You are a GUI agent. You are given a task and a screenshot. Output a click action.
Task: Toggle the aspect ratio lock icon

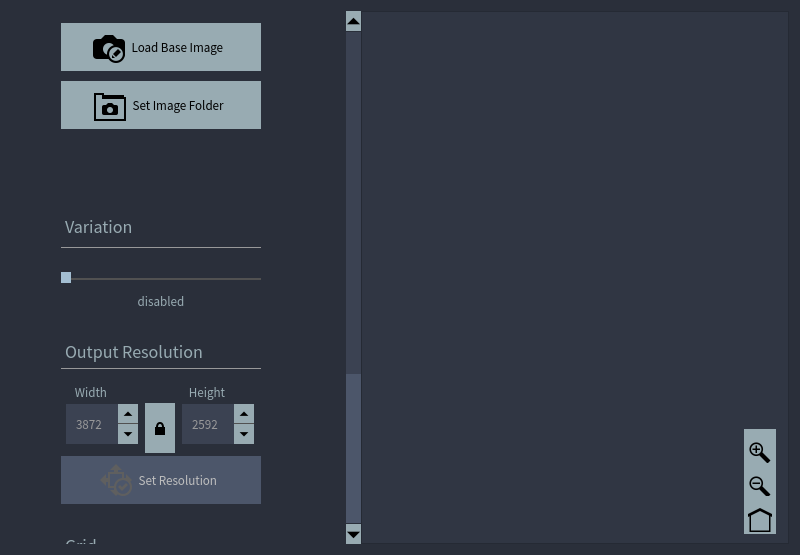pyautogui.click(x=160, y=428)
